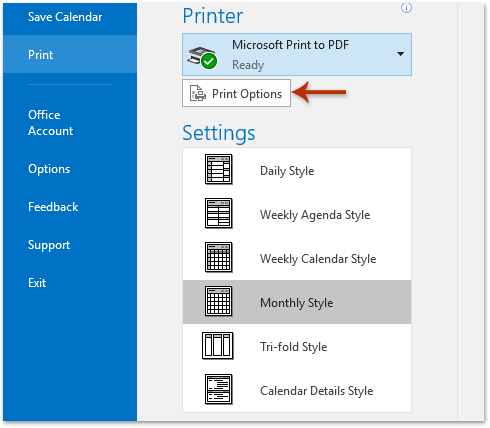The height and width of the screenshot is (428, 490).
Task: Exit Outlook from the sidebar
Action: pyautogui.click(x=37, y=283)
